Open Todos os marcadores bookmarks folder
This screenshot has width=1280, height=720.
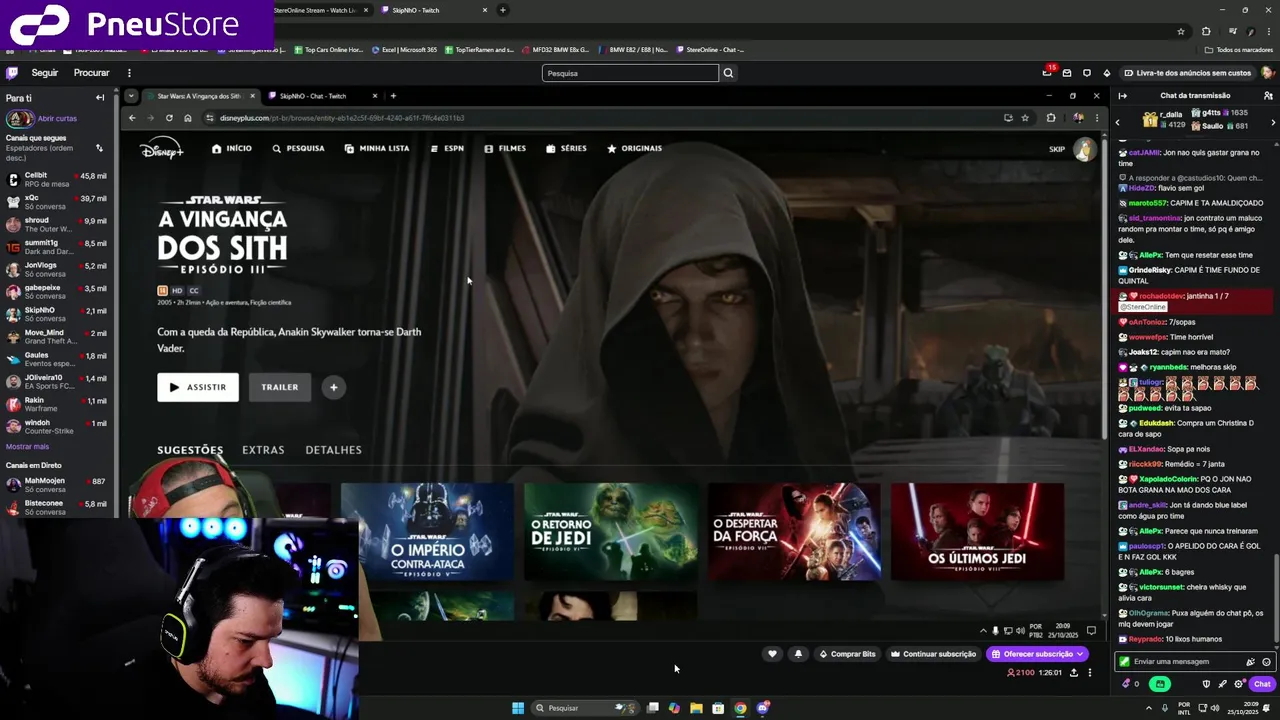pyautogui.click(x=1239, y=50)
